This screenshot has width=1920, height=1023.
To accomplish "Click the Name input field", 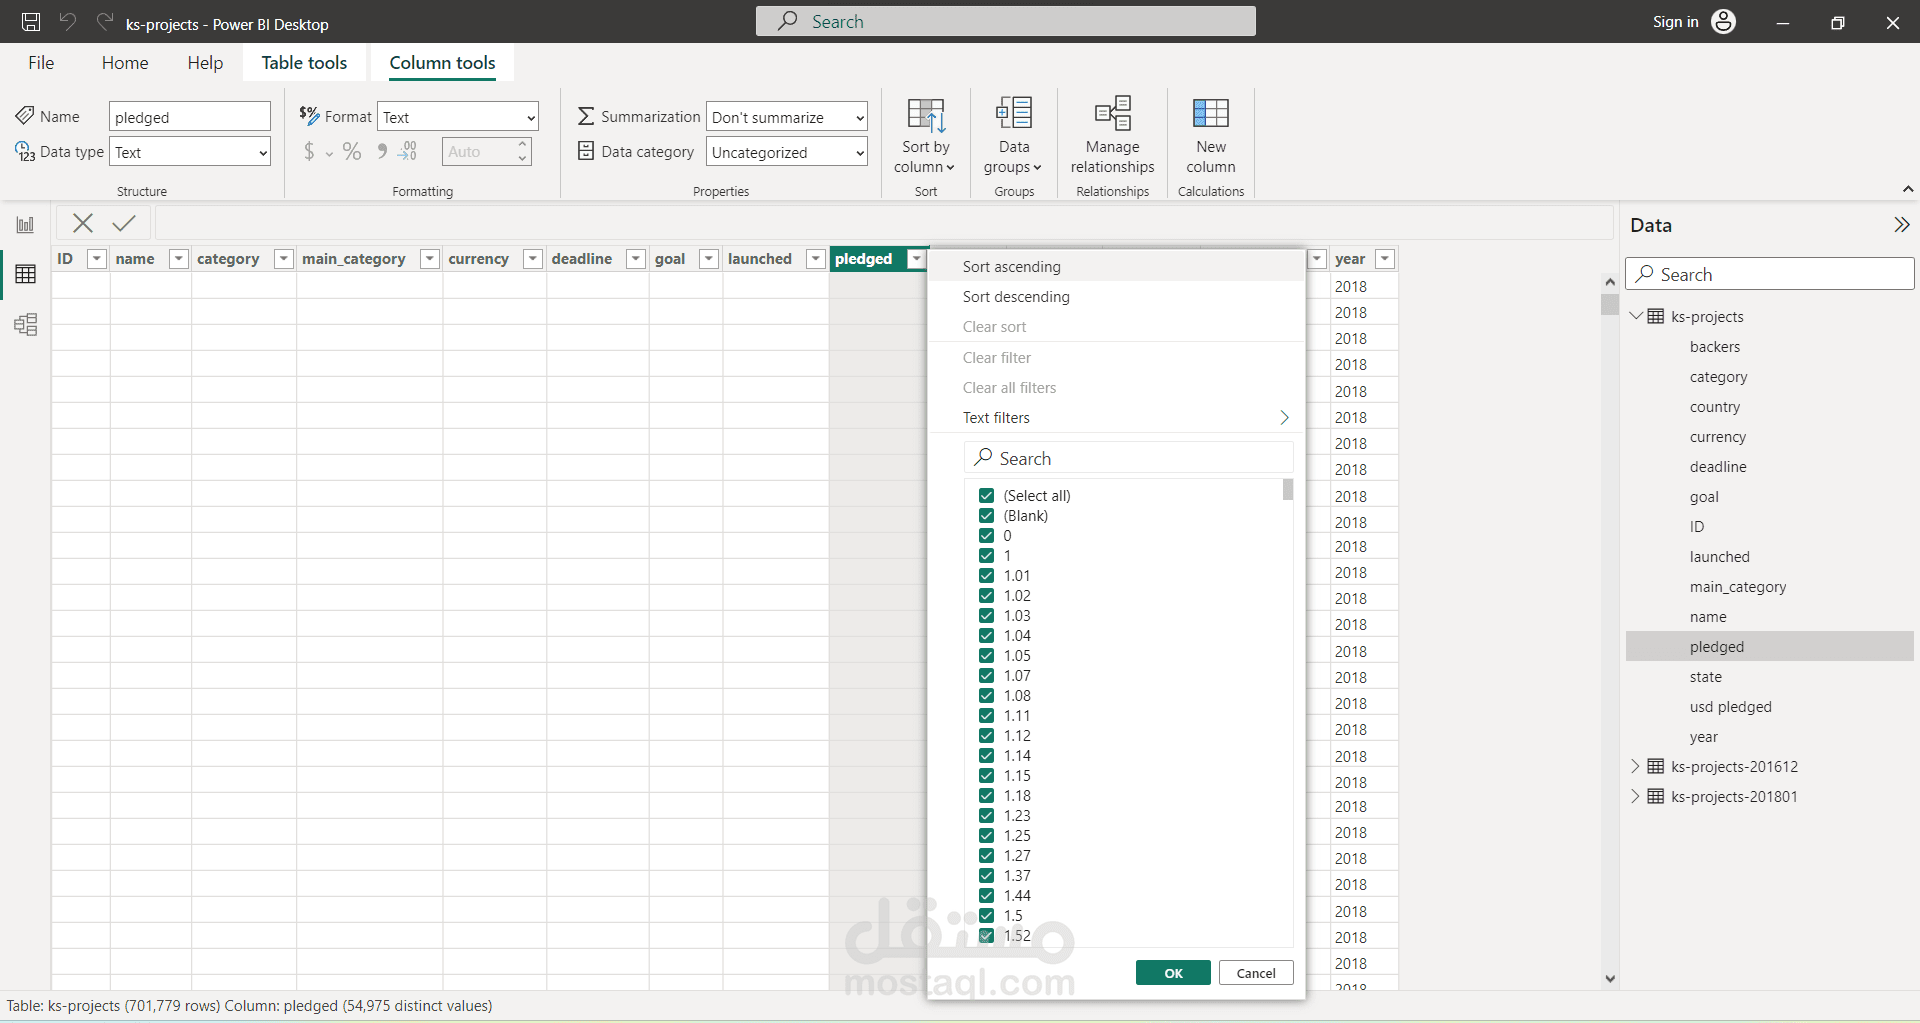I will click(190, 117).
